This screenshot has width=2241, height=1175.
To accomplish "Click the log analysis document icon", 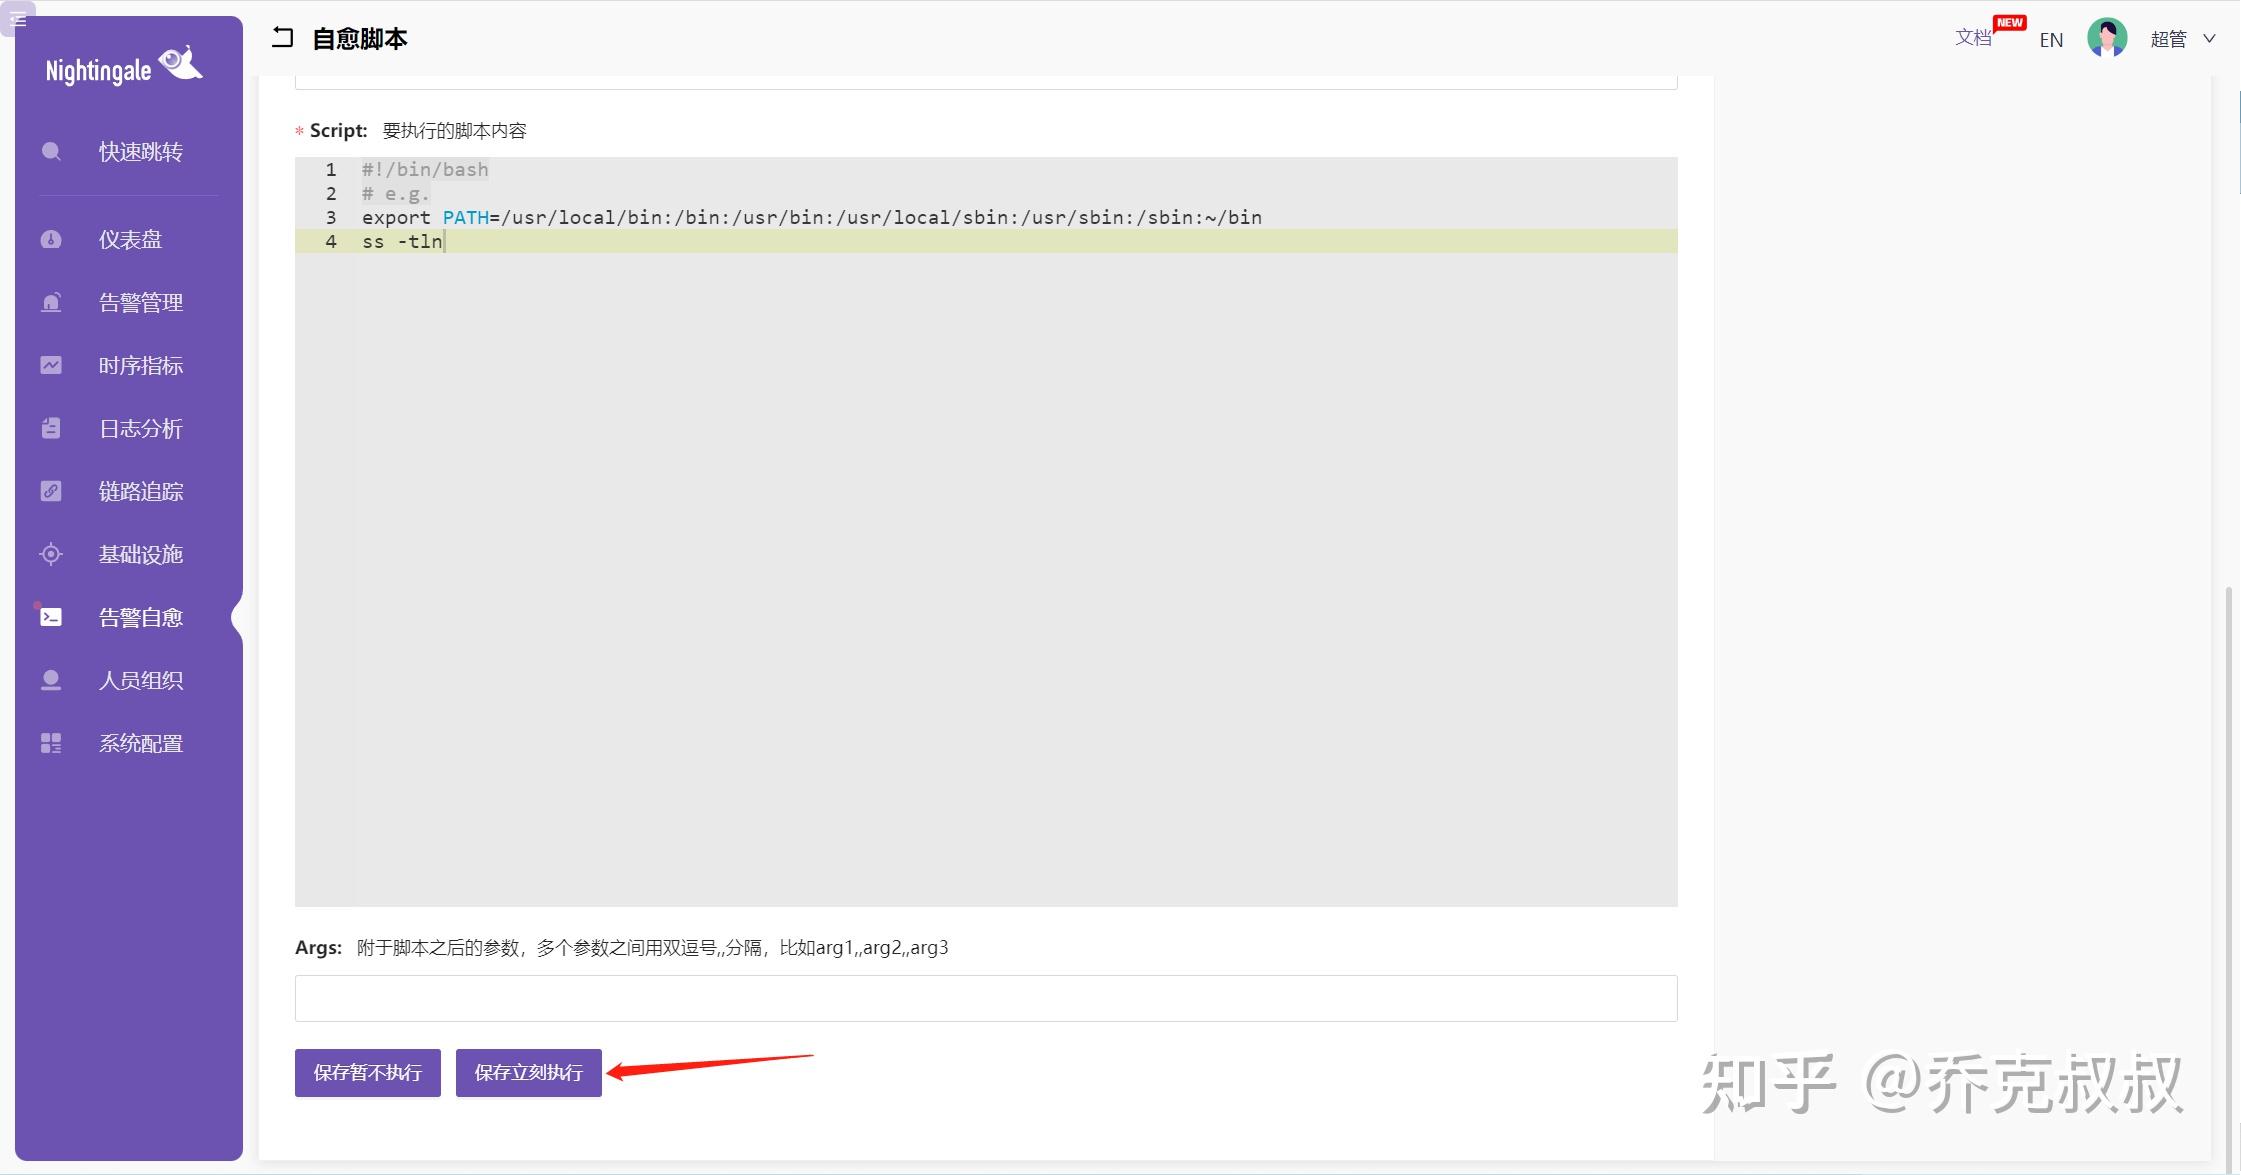I will (51, 429).
